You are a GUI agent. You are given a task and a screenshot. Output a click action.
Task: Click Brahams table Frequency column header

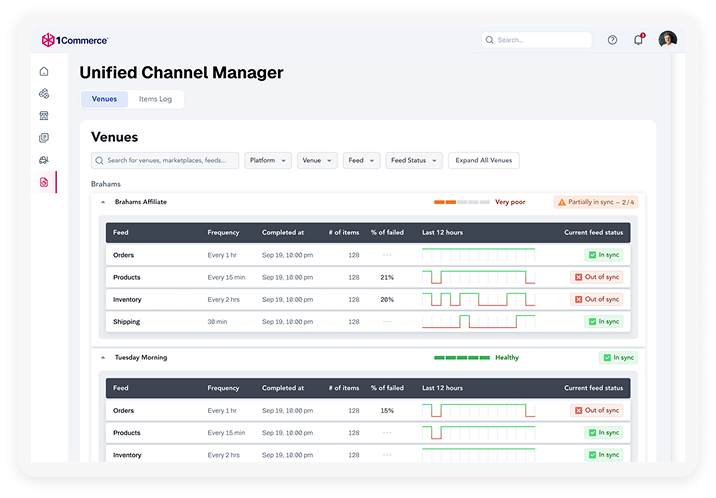pyautogui.click(x=223, y=233)
